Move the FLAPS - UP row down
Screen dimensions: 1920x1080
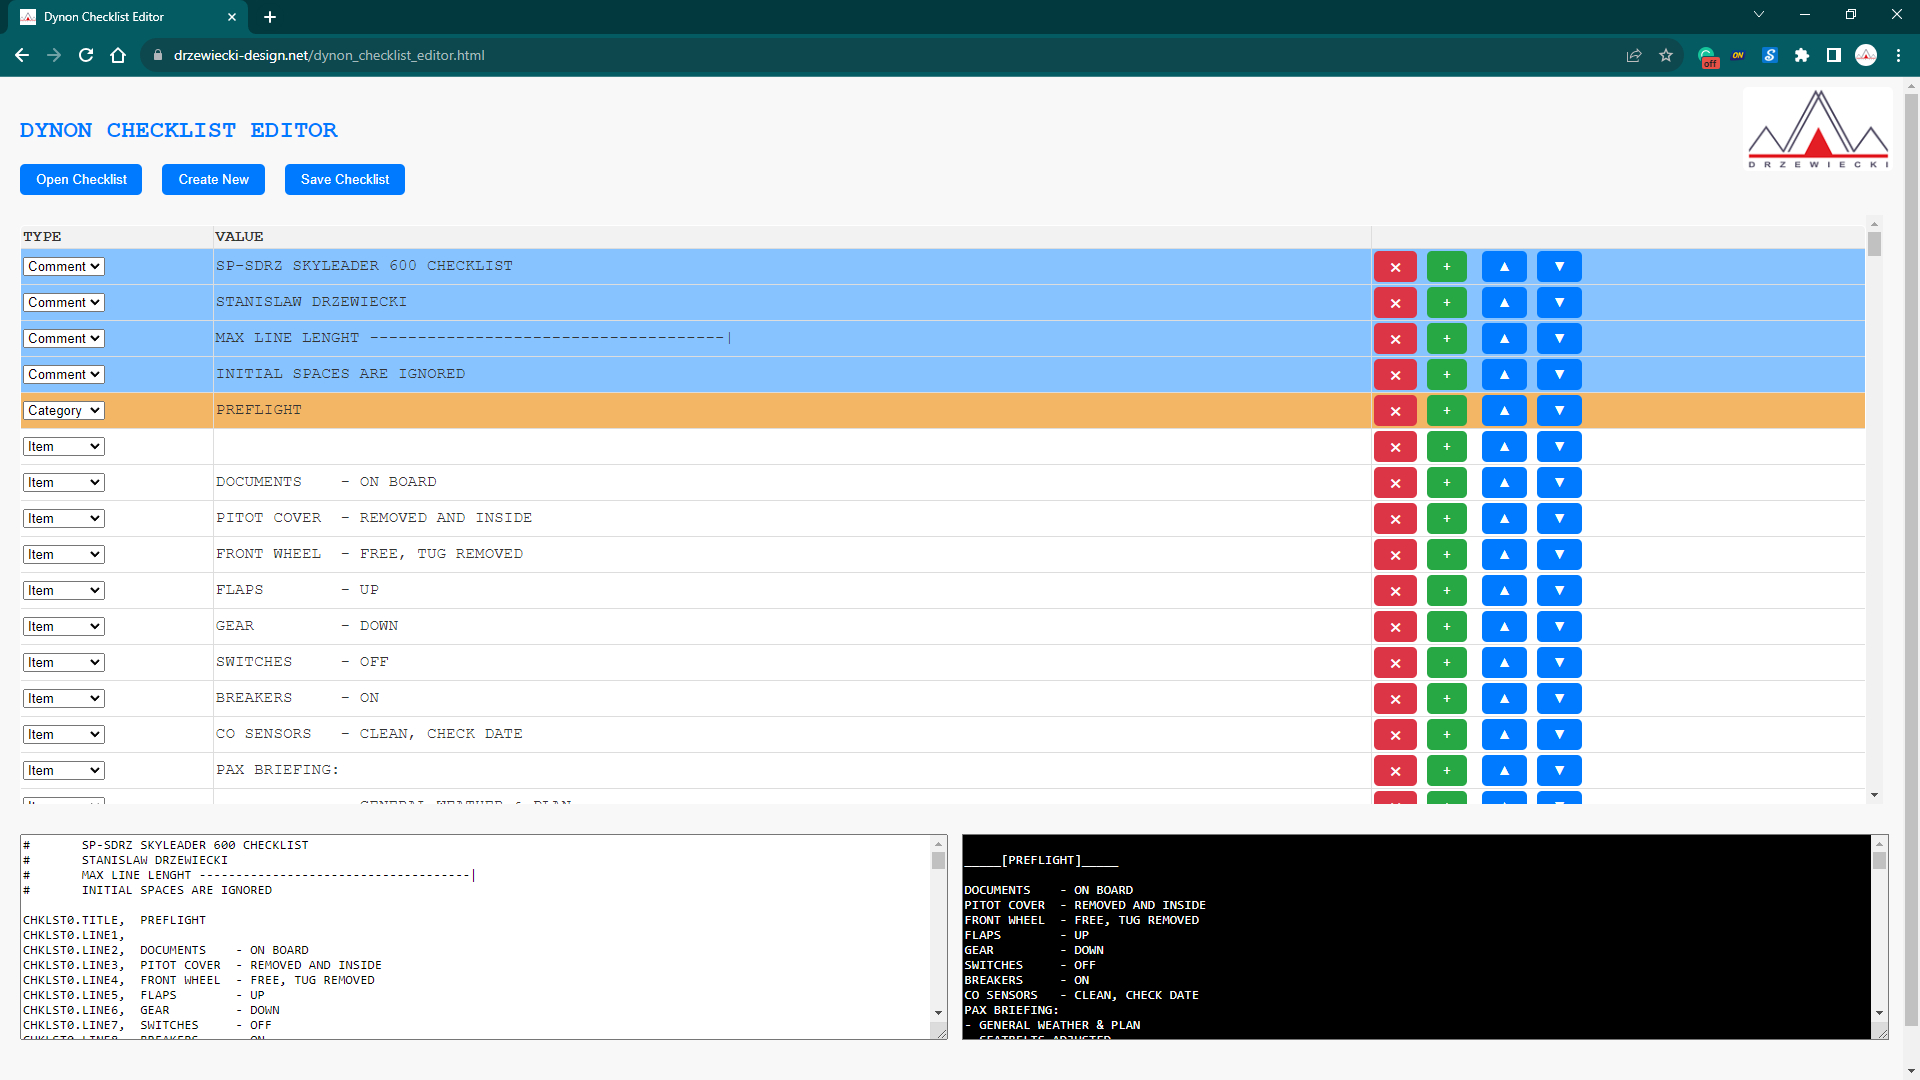pyautogui.click(x=1559, y=591)
